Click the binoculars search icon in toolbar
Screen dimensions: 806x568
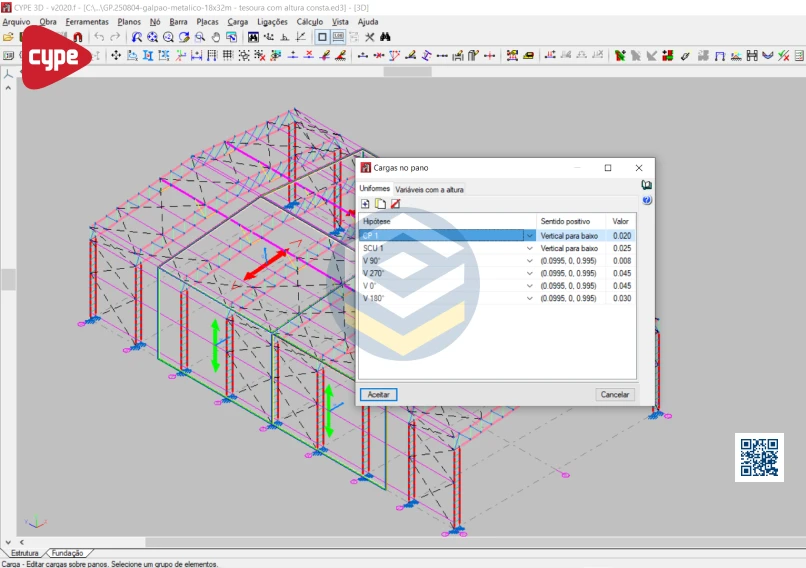(x=385, y=37)
